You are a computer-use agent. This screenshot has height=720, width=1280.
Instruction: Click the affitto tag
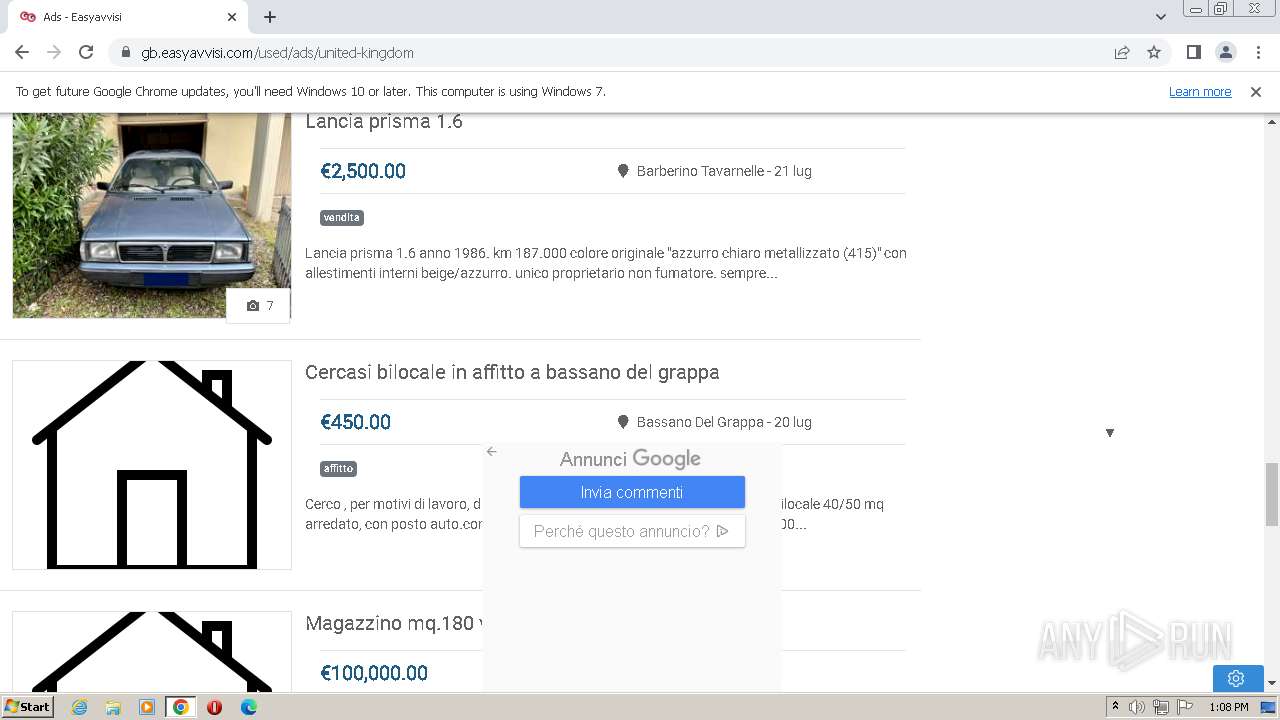pyautogui.click(x=339, y=468)
